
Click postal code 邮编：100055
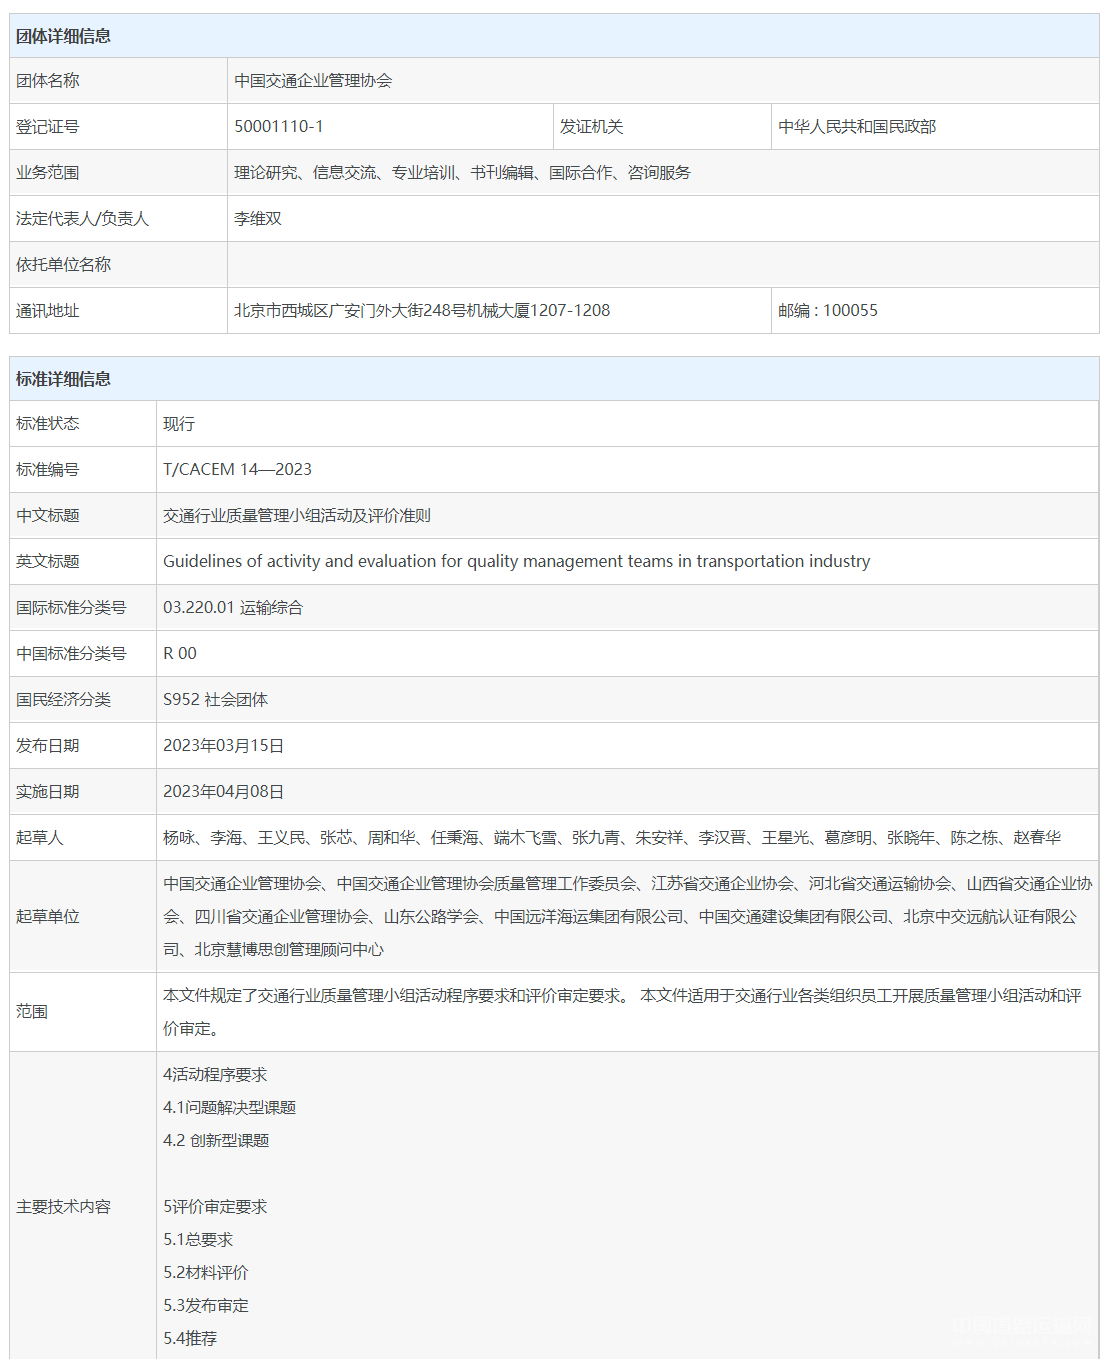pyautogui.click(x=828, y=311)
